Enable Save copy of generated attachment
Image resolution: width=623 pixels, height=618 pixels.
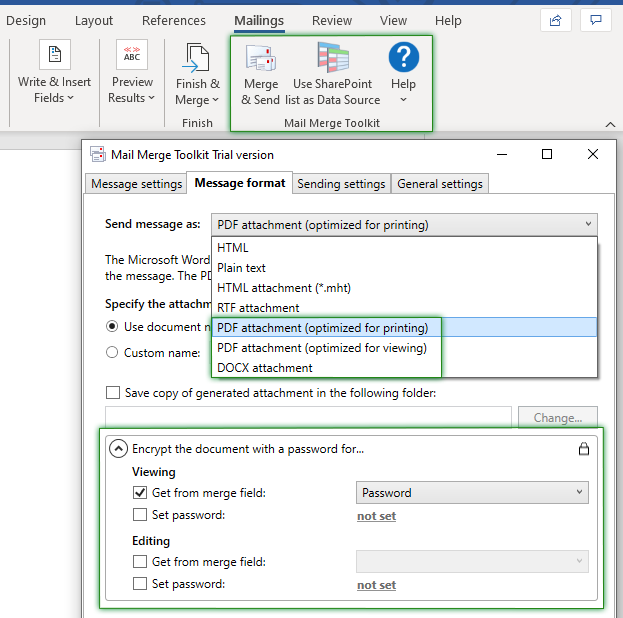coord(113,393)
